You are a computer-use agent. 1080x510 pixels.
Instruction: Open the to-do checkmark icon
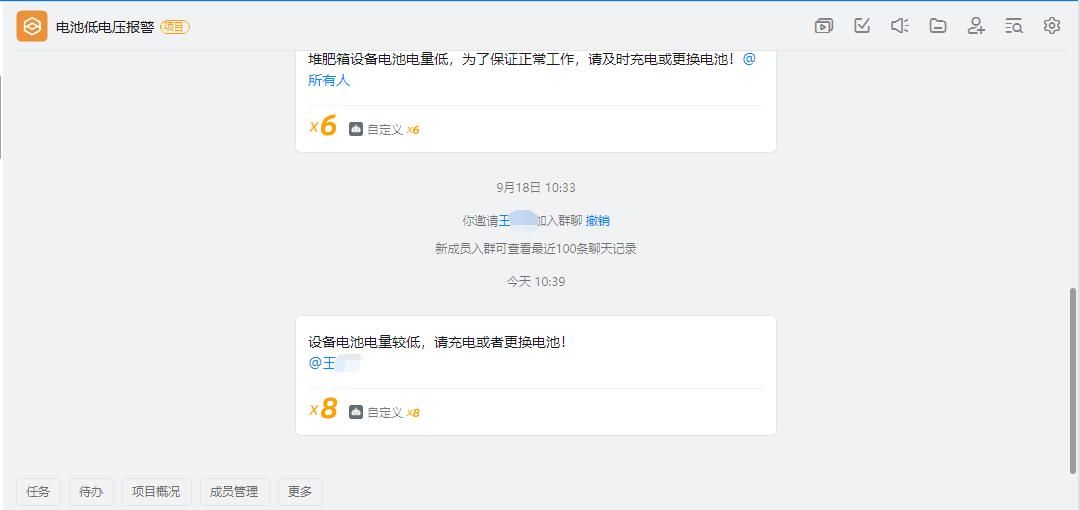pos(862,26)
